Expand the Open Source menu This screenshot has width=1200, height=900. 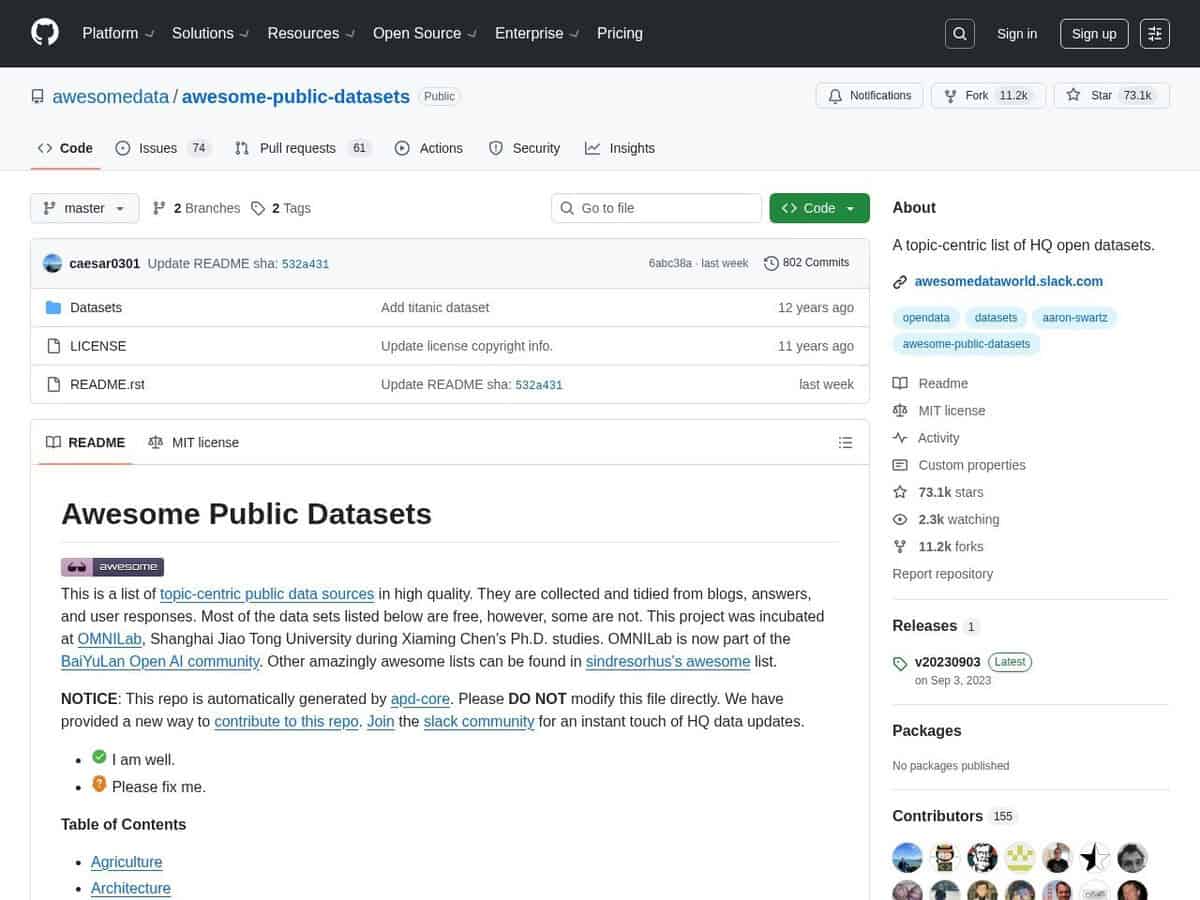pos(425,33)
